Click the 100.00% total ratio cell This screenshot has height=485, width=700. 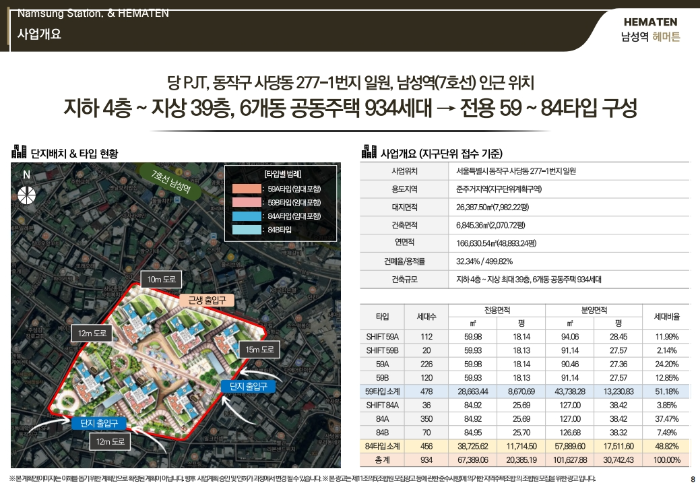tap(667, 460)
